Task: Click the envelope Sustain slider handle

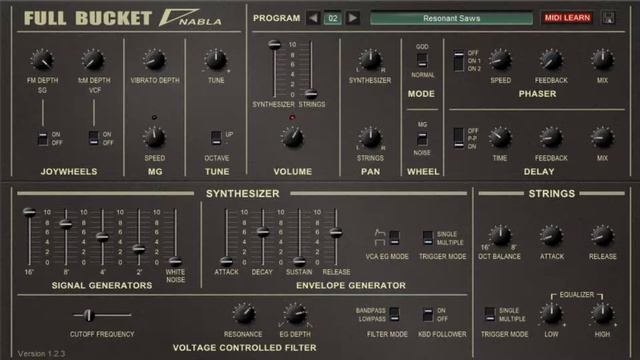Action: 299,261
